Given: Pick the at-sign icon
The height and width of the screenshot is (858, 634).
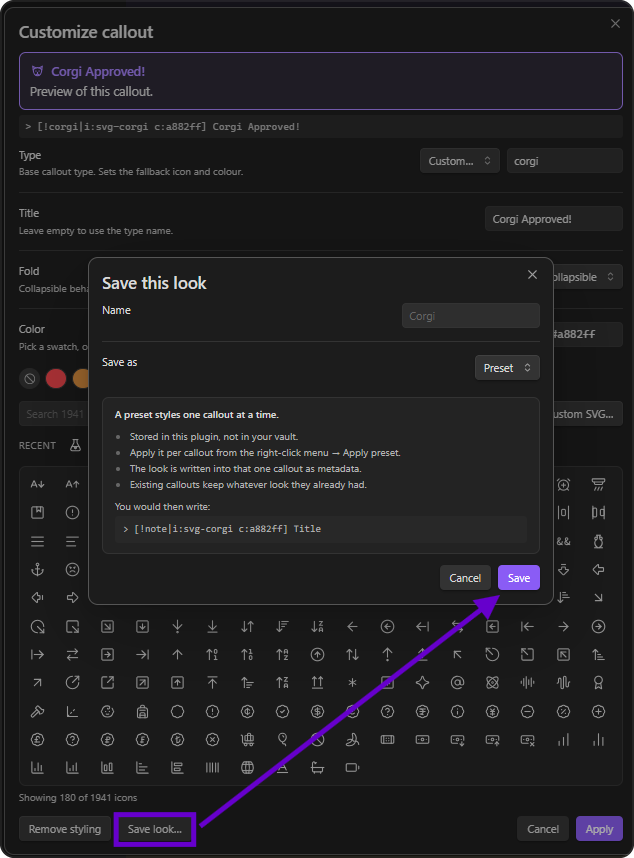Looking at the screenshot, I should click(x=457, y=683).
